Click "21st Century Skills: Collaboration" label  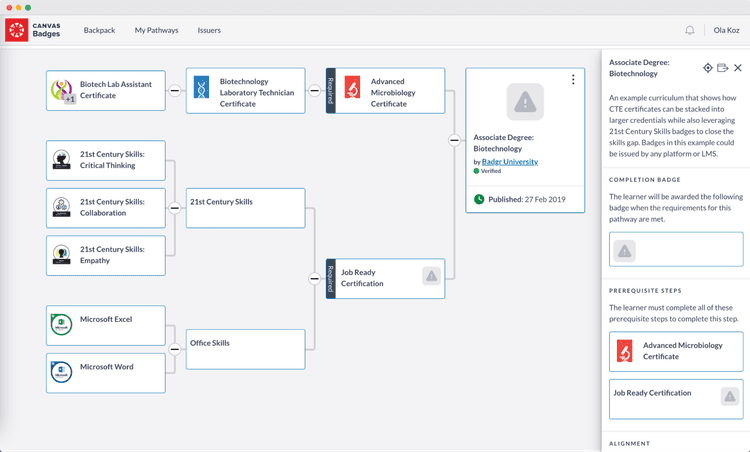(112, 207)
